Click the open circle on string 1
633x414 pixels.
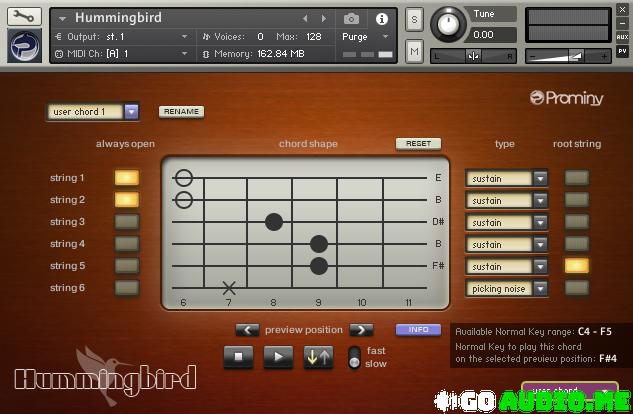[184, 178]
